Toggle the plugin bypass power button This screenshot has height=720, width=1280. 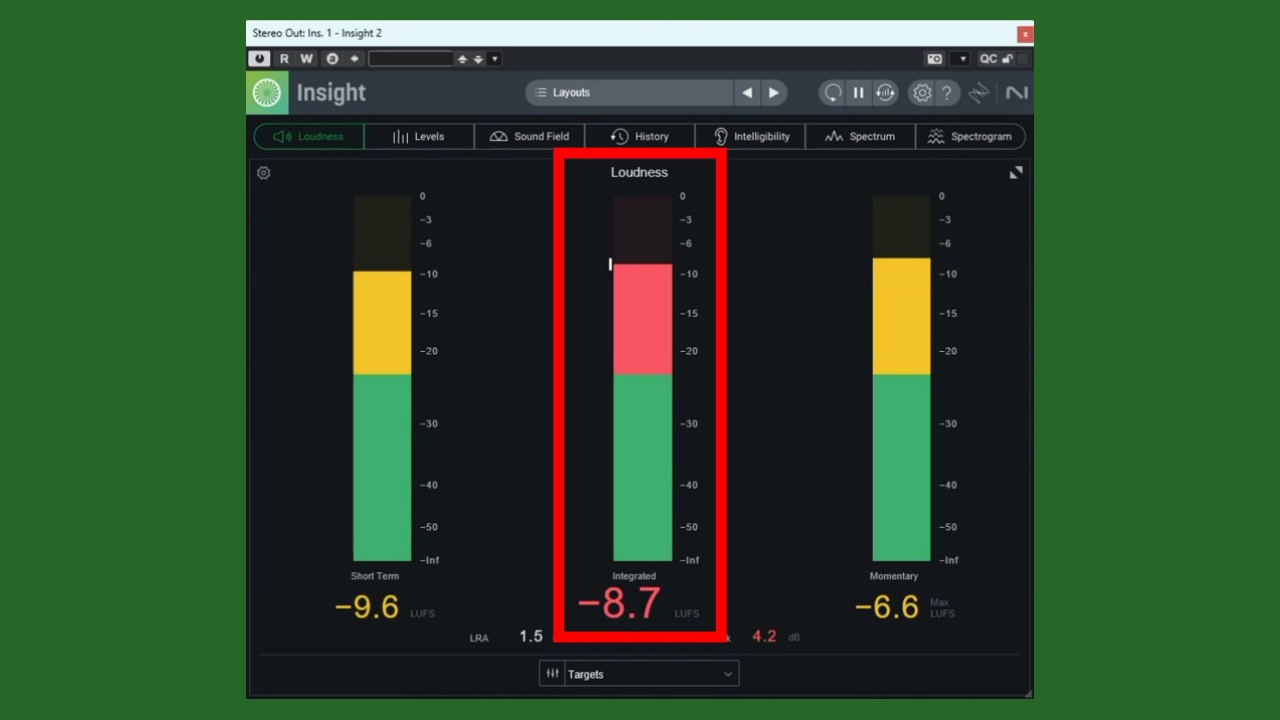coord(259,59)
